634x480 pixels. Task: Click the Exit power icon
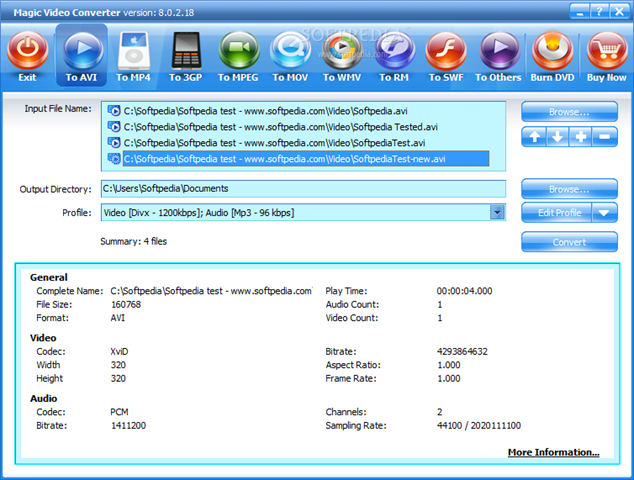pyautogui.click(x=27, y=50)
